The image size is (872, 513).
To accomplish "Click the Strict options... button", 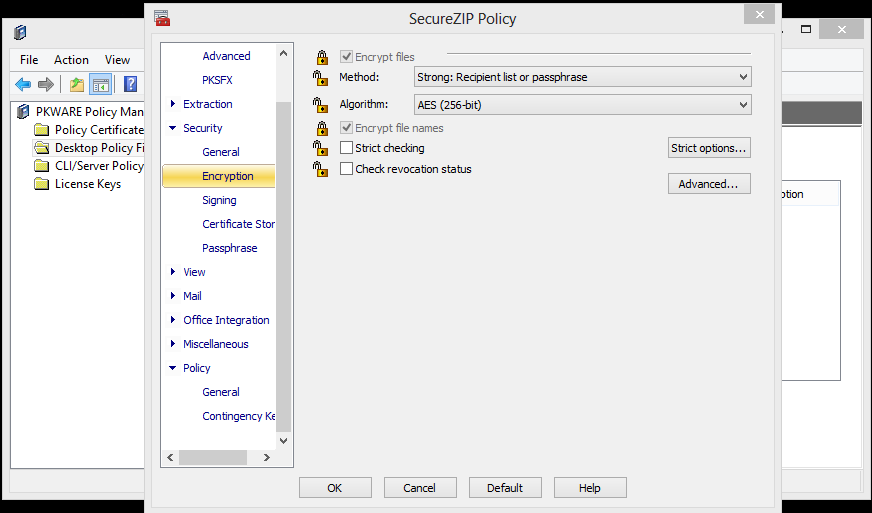I will (708, 148).
